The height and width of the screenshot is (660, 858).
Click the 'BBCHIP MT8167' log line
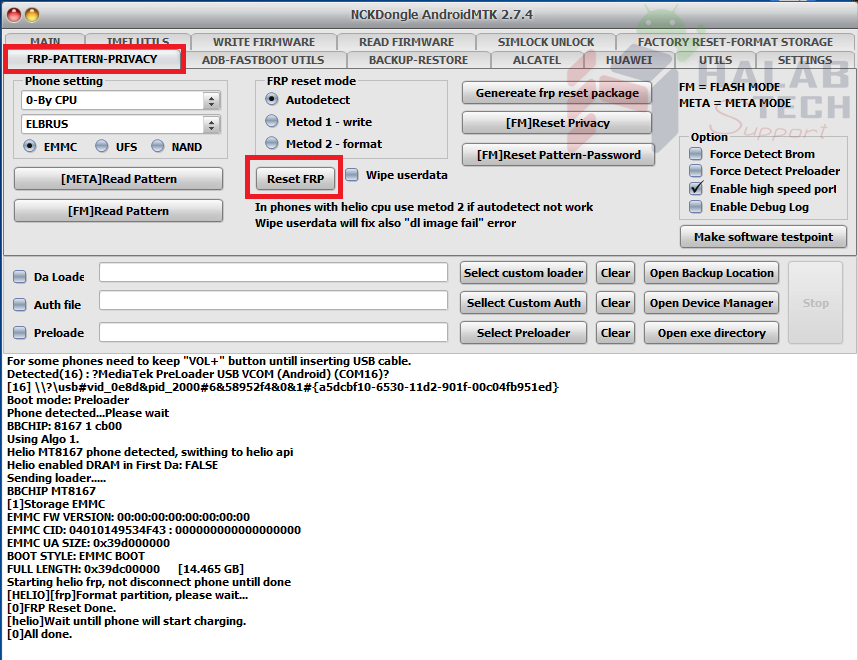[51, 491]
